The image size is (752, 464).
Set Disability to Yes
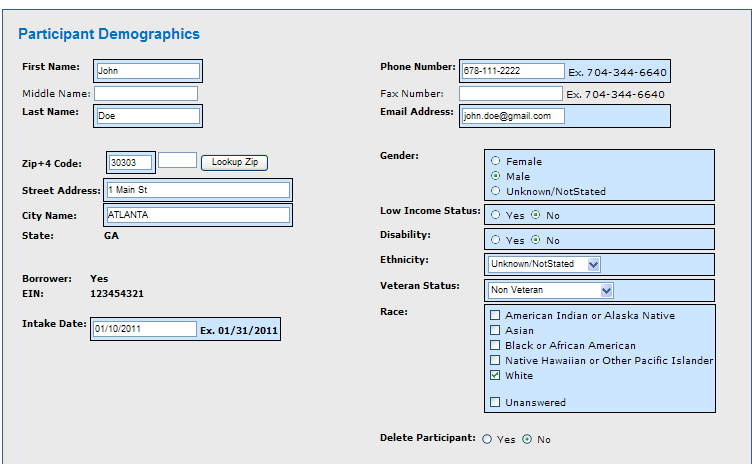pos(496,240)
